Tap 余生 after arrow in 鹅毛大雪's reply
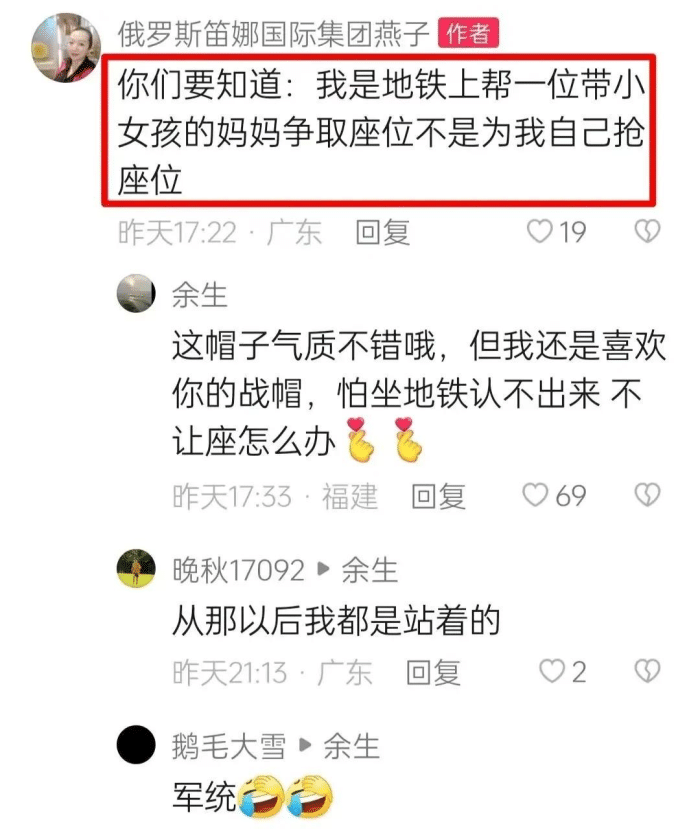 coord(352,747)
